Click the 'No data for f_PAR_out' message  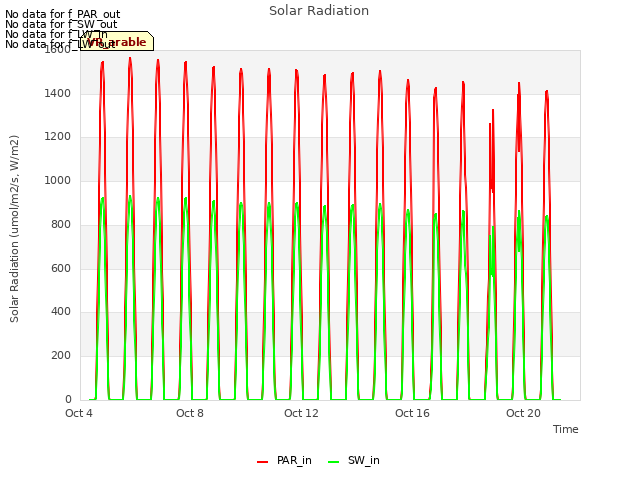point(62,15)
